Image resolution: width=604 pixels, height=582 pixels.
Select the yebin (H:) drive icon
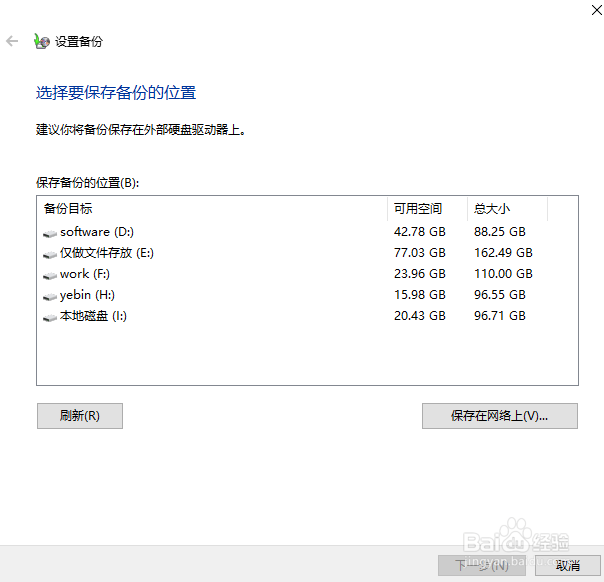pyautogui.click(x=50, y=296)
